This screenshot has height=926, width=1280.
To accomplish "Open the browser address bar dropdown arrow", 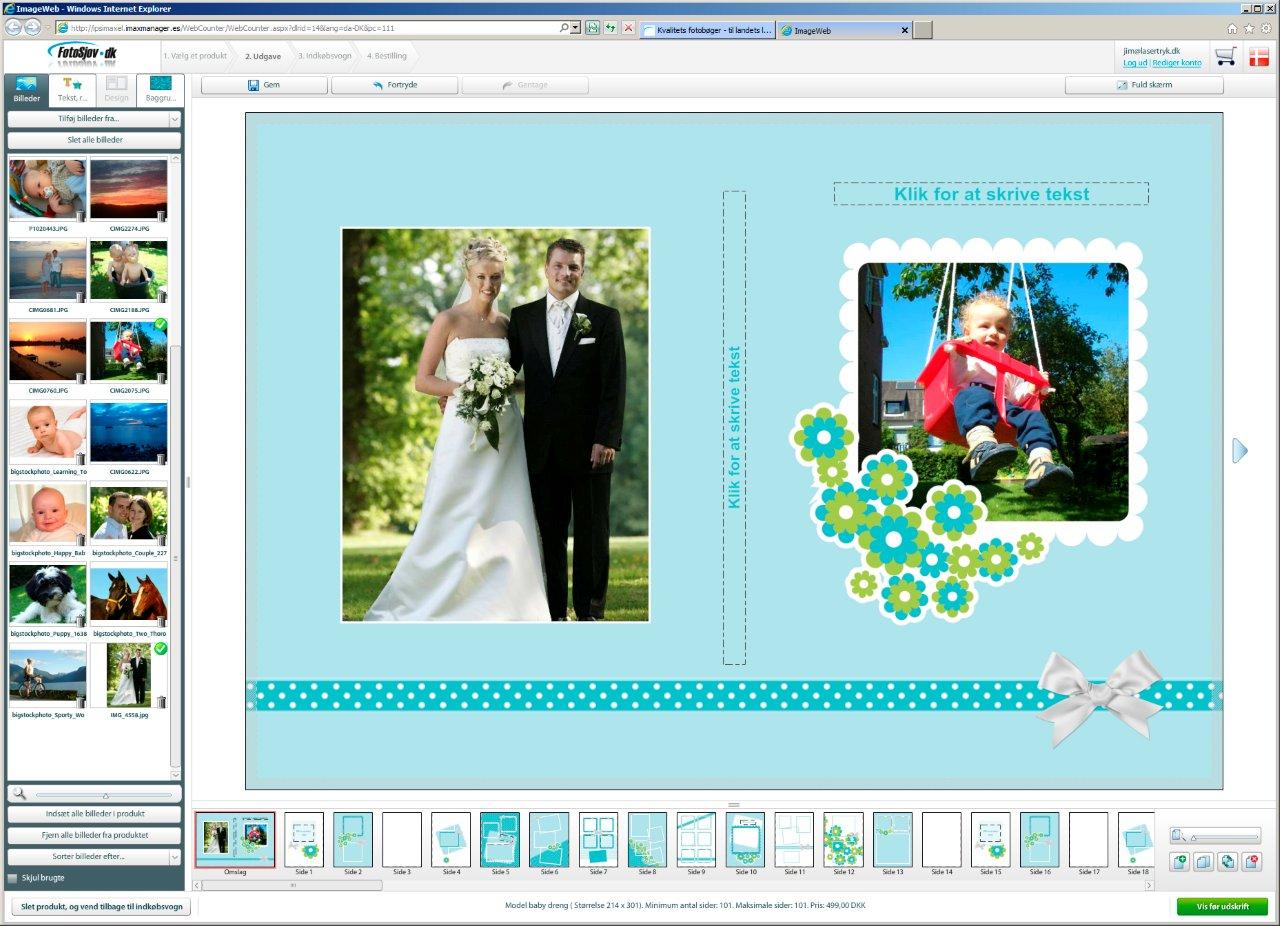I will 576,28.
